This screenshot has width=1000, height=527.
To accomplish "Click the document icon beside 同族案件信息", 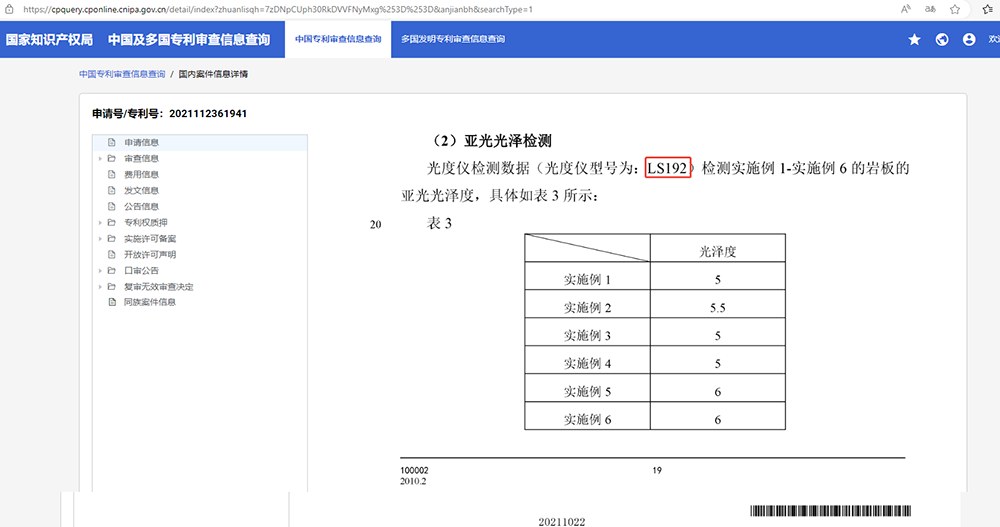I will (112, 302).
